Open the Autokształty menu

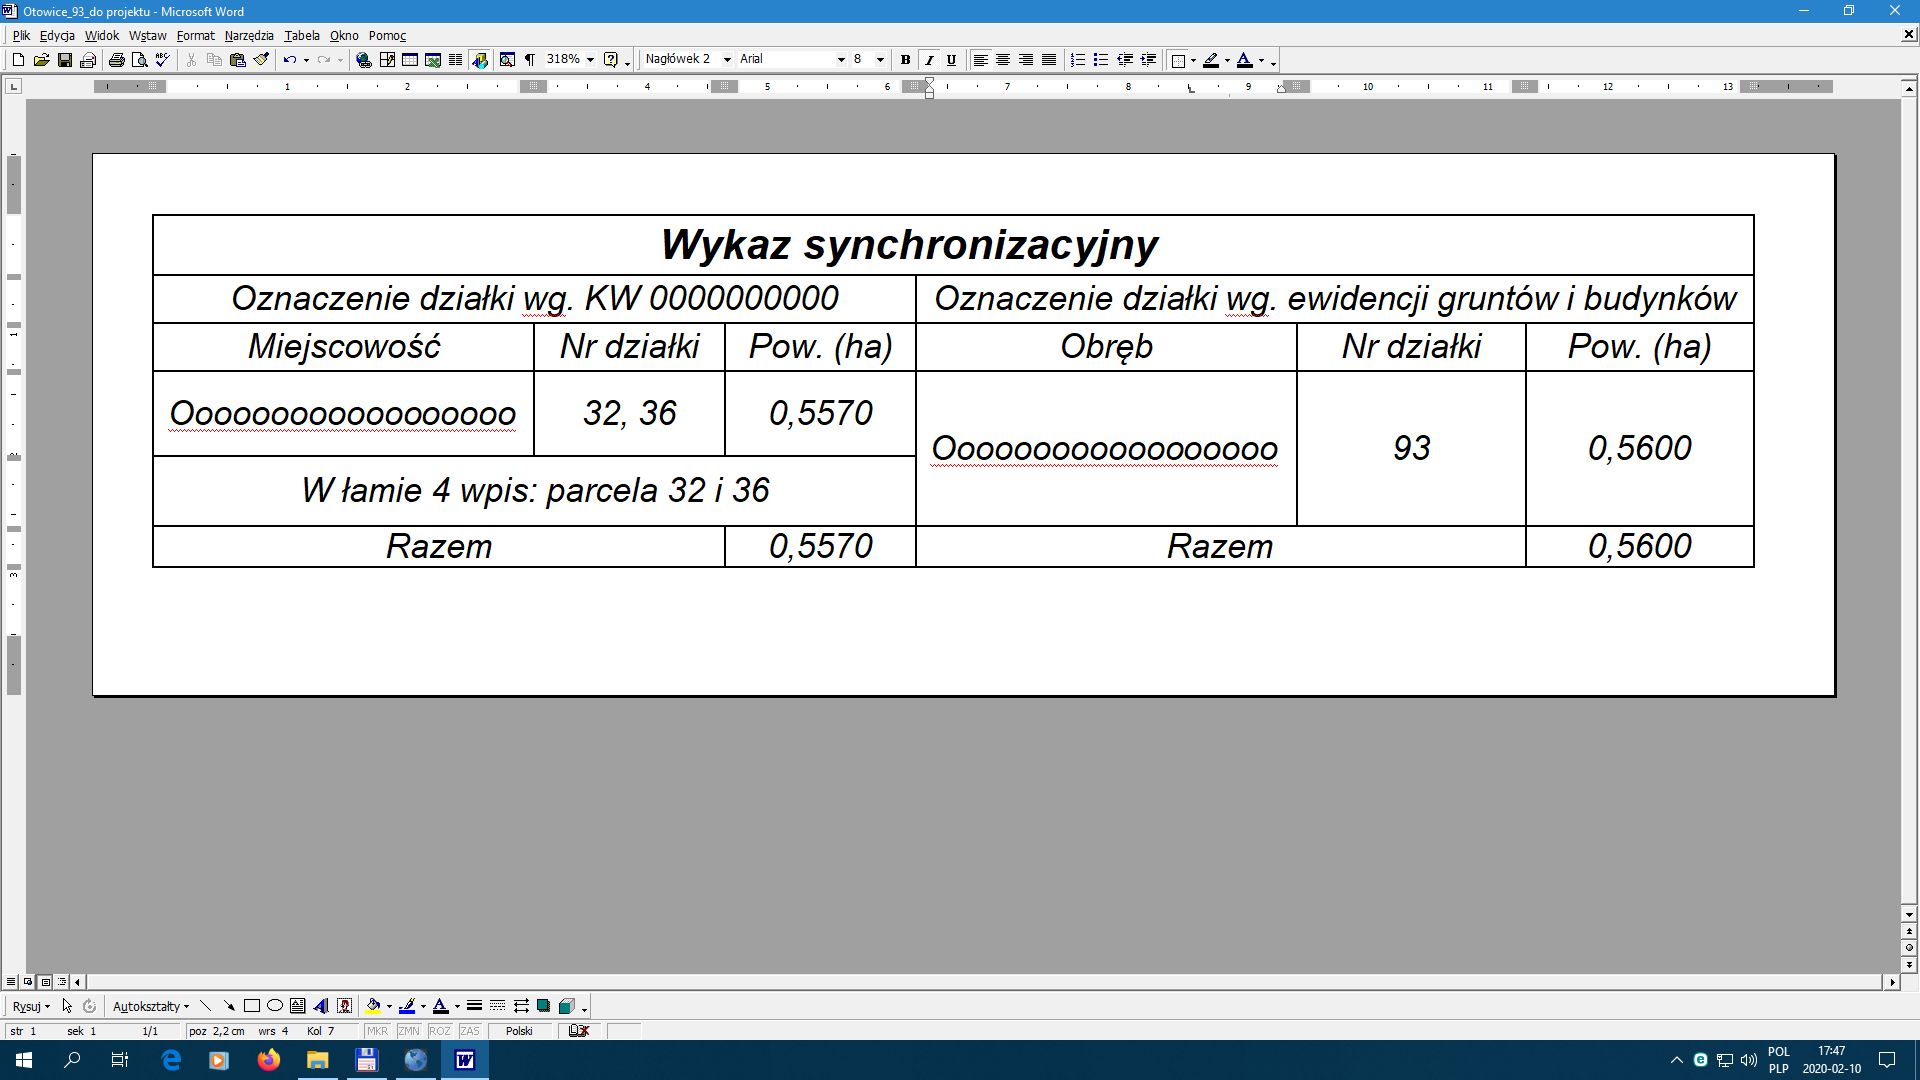pos(151,1006)
